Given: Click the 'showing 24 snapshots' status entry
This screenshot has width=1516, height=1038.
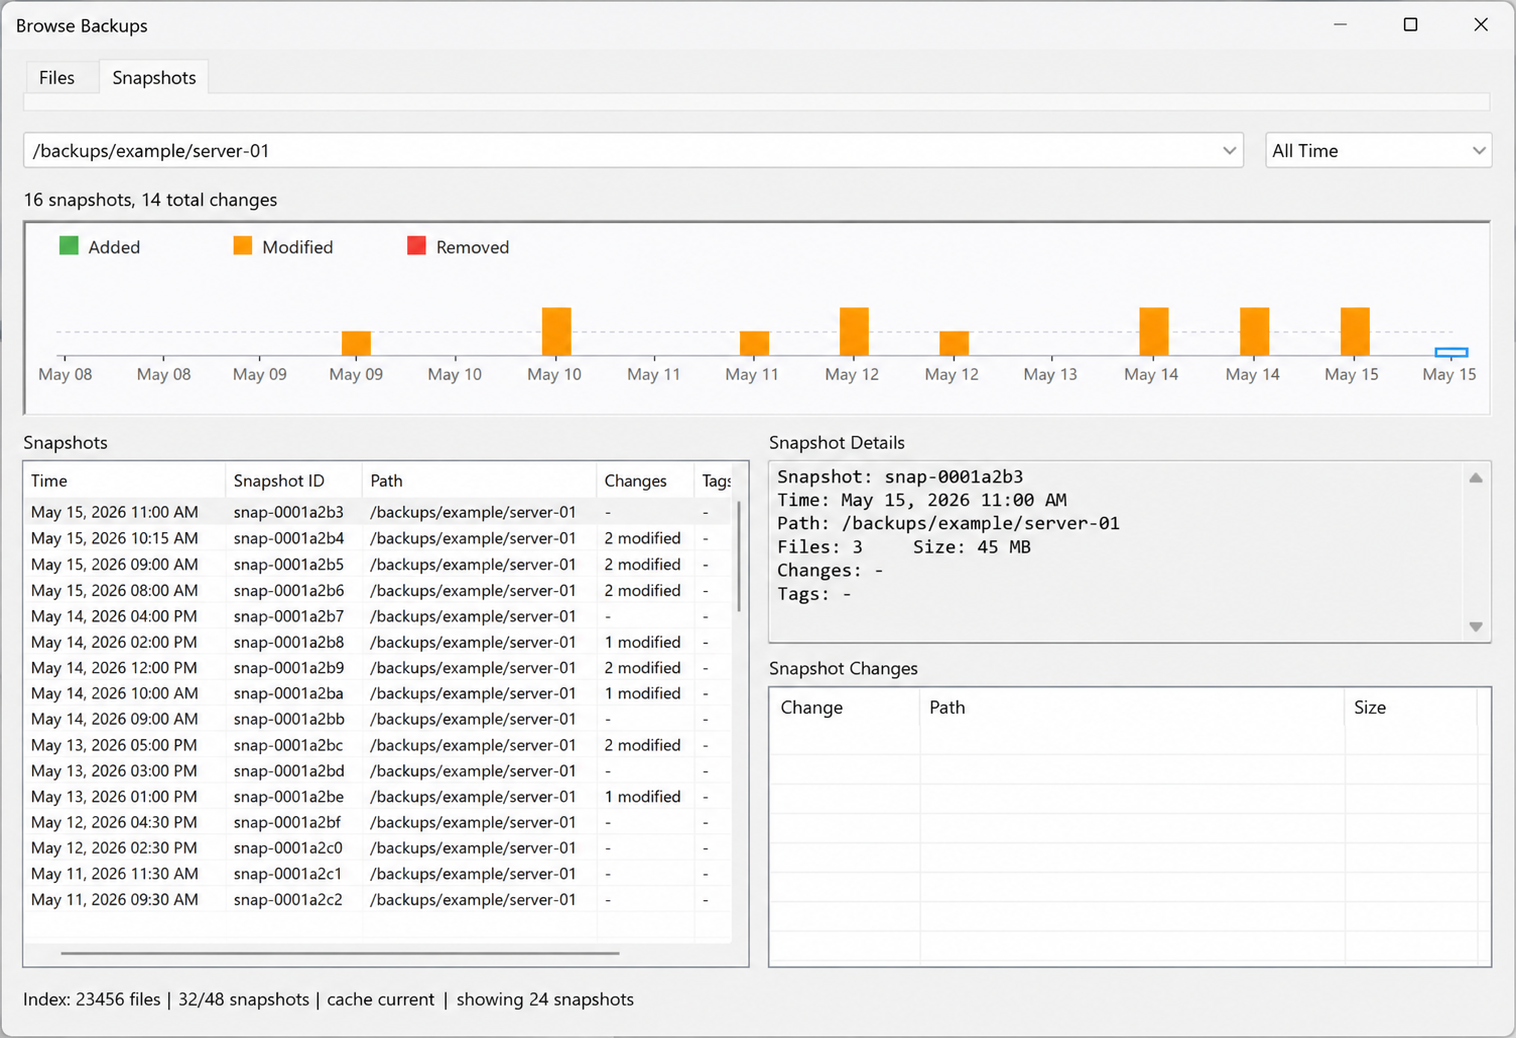Looking at the screenshot, I should point(545,999).
